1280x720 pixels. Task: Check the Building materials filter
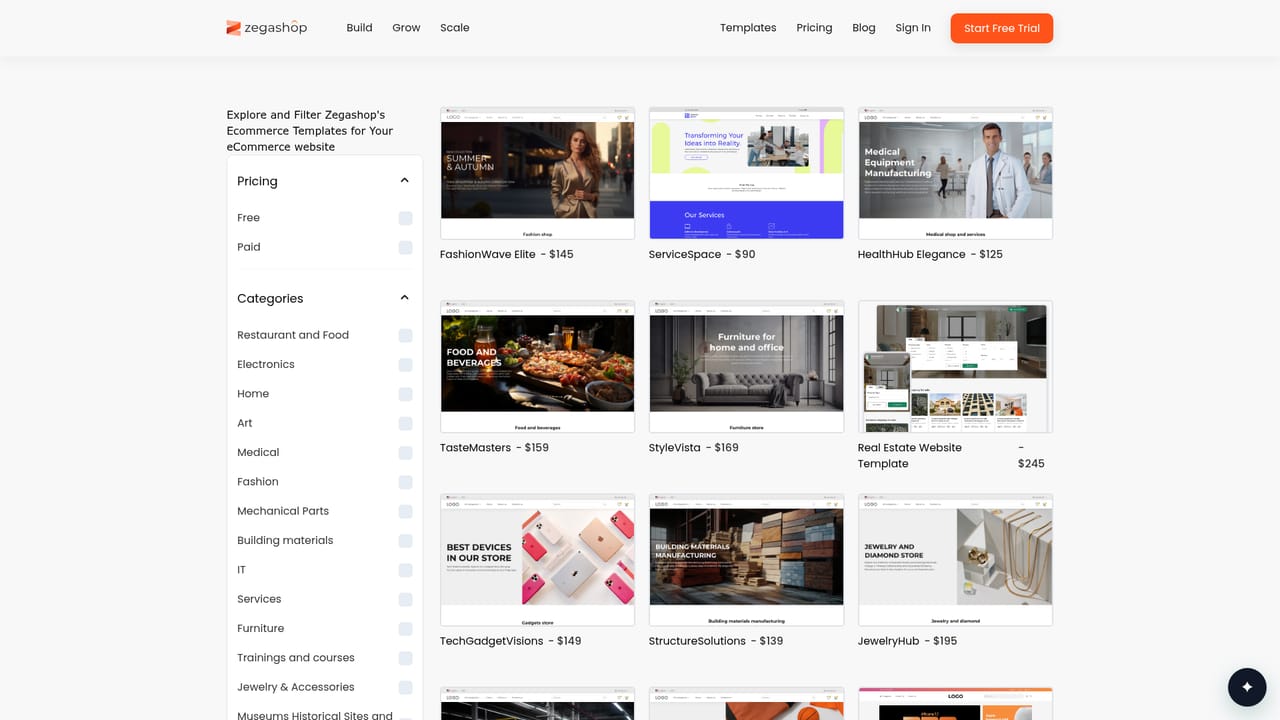[x=405, y=541]
